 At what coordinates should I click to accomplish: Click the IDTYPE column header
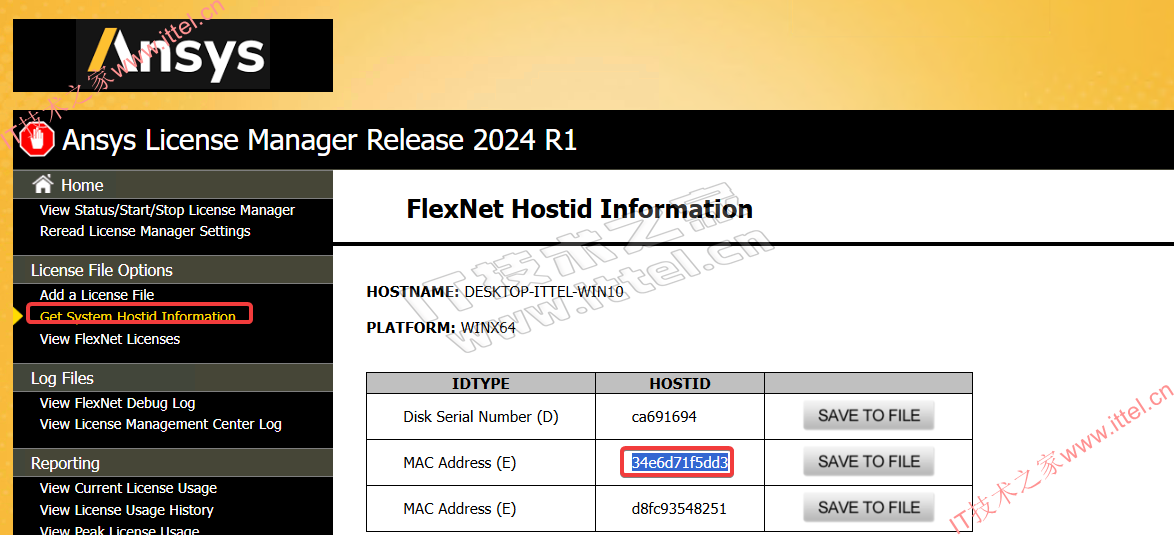[481, 384]
